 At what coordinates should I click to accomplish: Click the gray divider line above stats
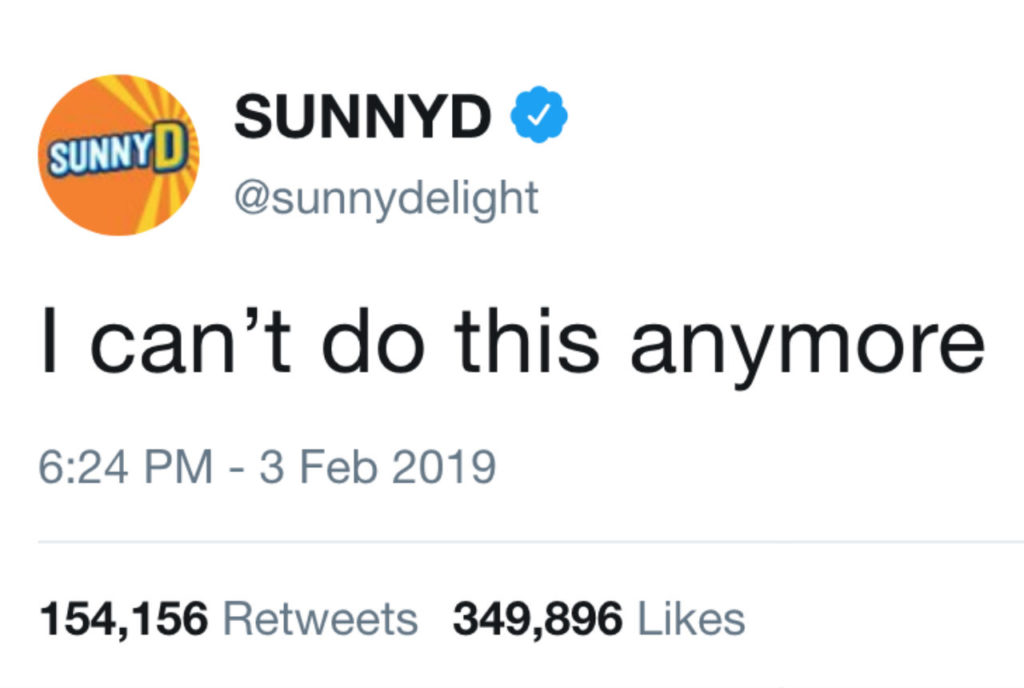pyautogui.click(x=530, y=542)
